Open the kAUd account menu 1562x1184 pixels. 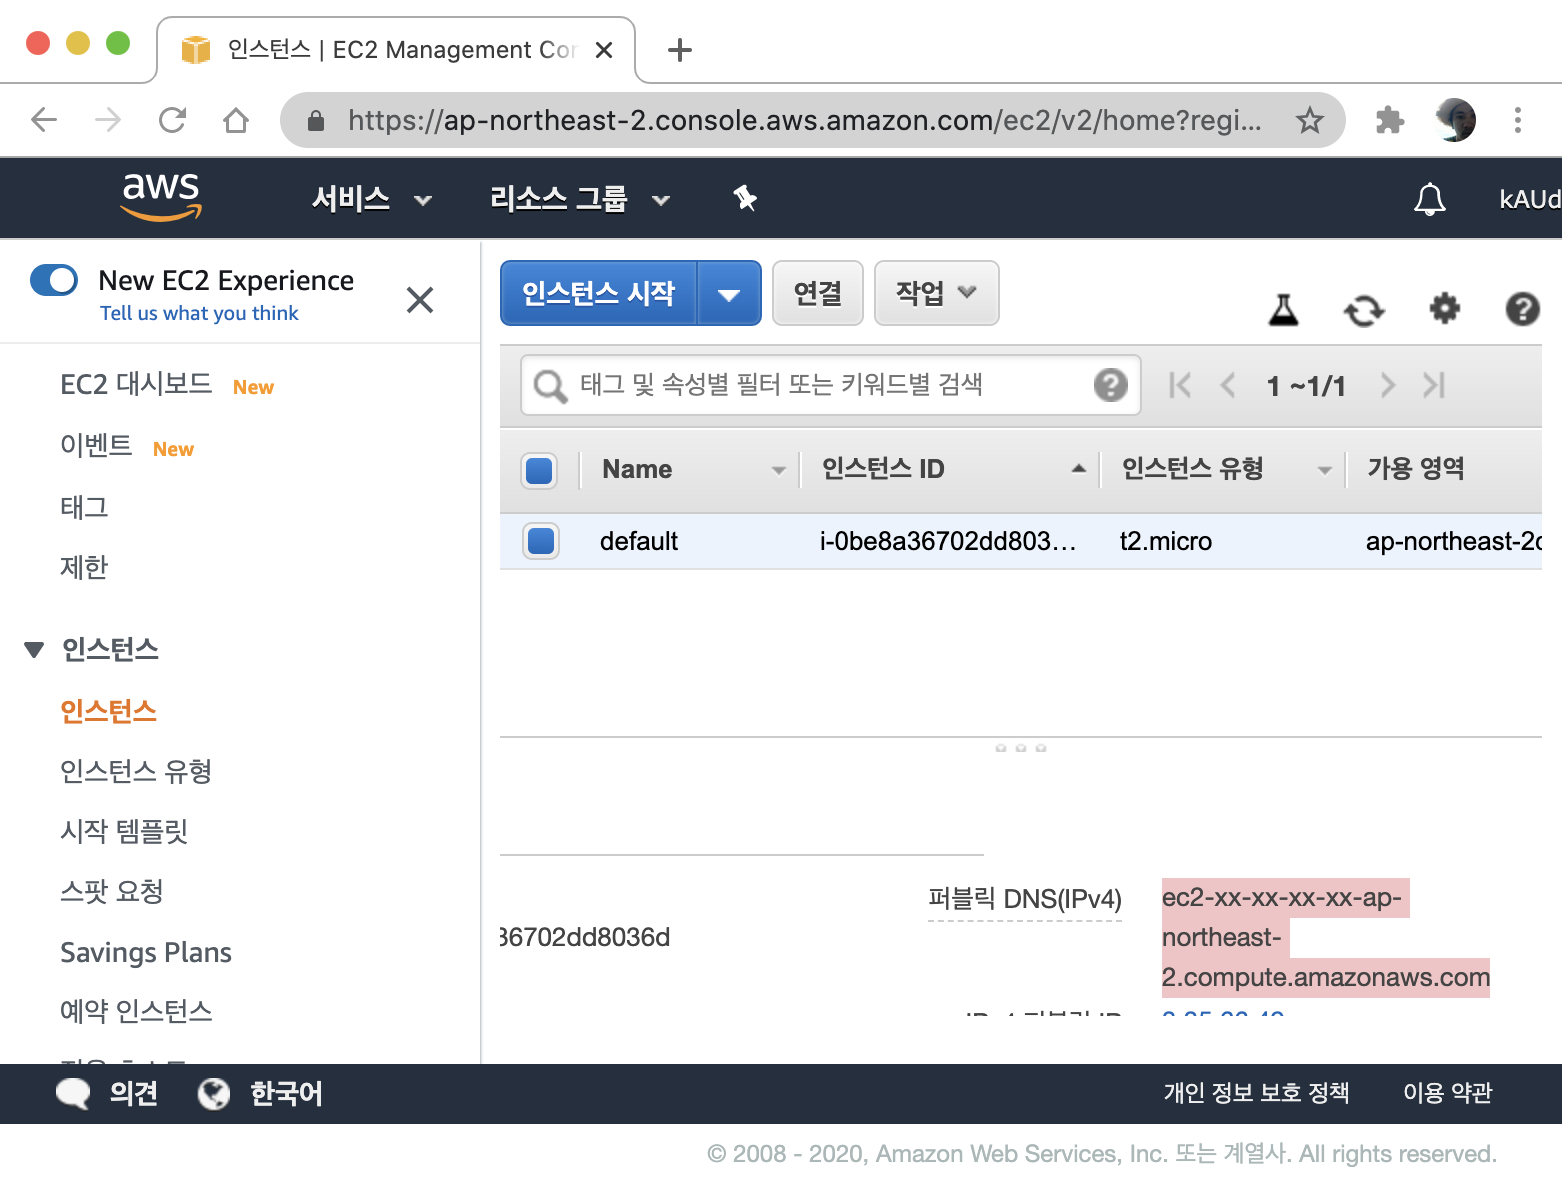pos(1530,199)
